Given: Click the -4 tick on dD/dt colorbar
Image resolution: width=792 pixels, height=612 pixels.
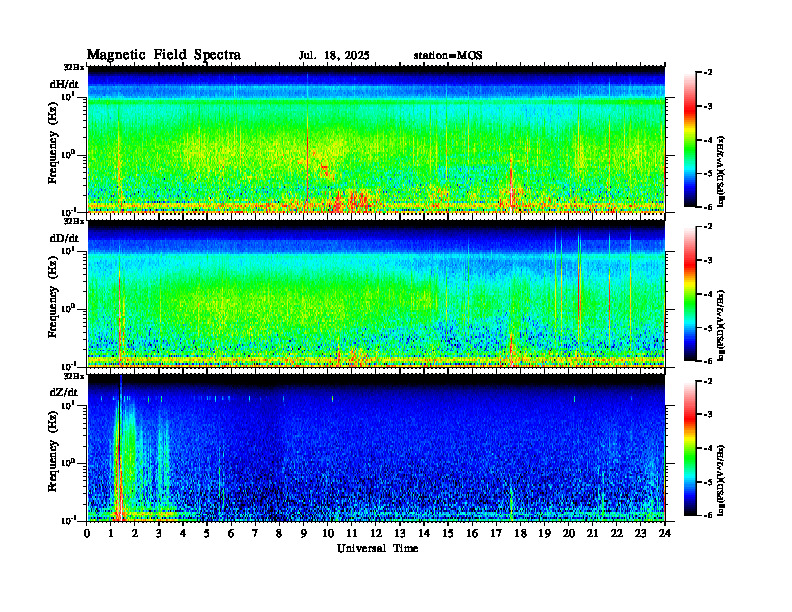Looking at the screenshot, I should [x=708, y=294].
